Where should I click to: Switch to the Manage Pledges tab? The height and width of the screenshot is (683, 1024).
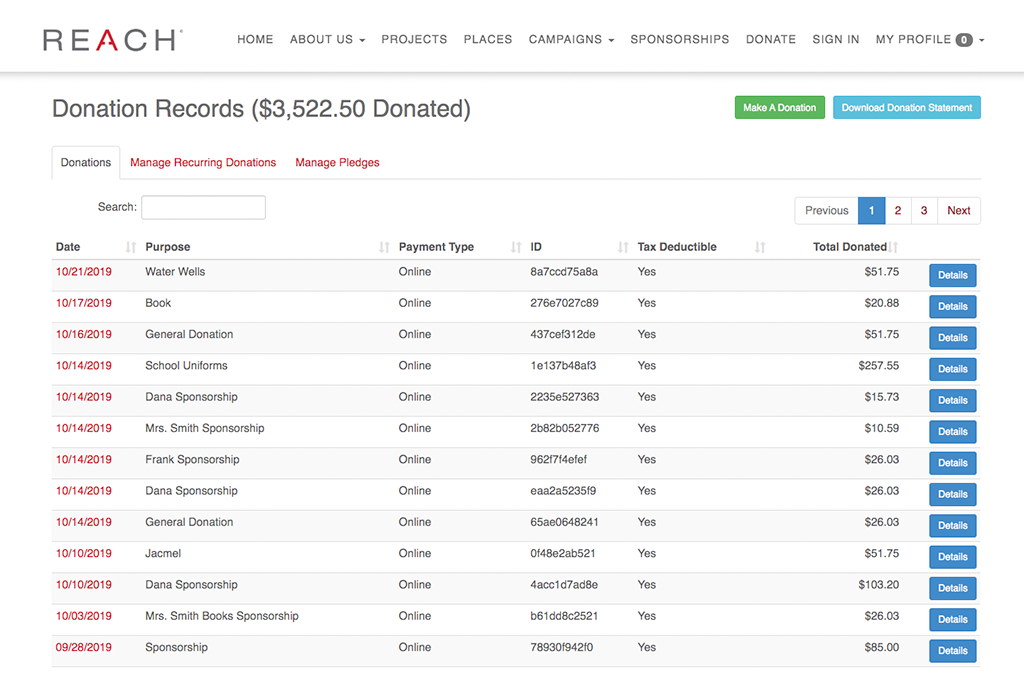tap(337, 162)
